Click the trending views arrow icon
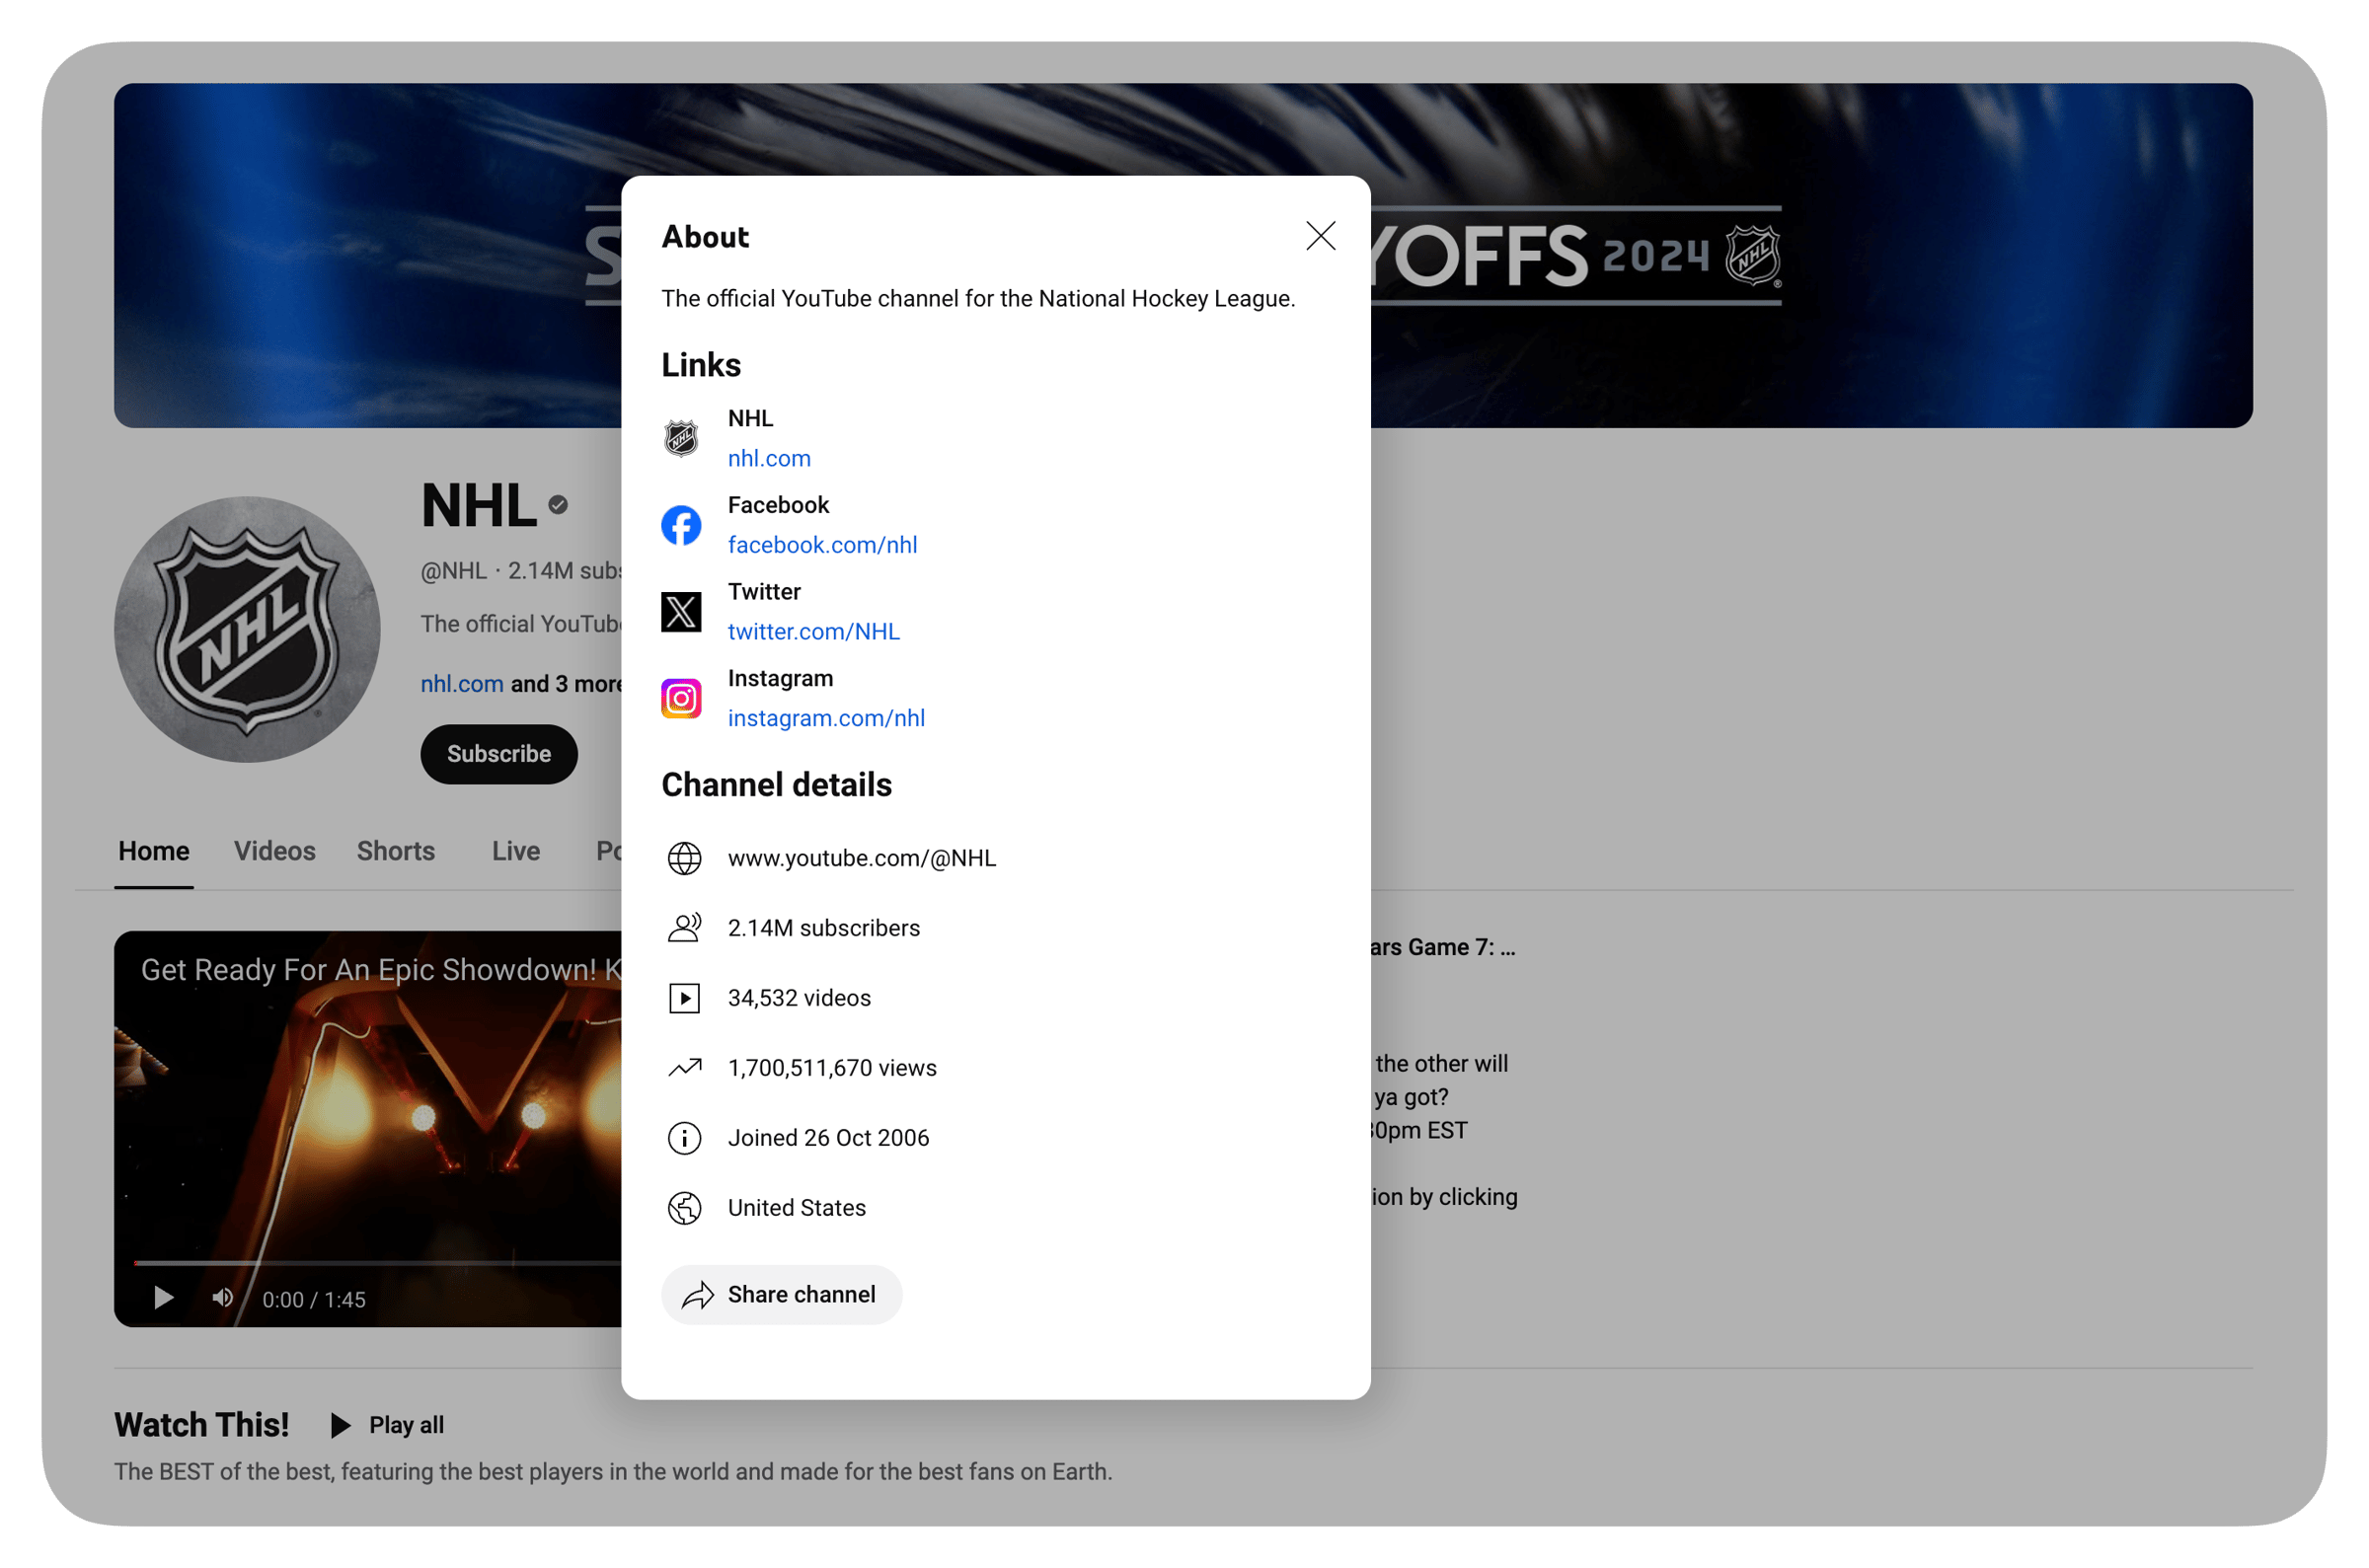This screenshot has width=2369, height=1568. (684, 1068)
